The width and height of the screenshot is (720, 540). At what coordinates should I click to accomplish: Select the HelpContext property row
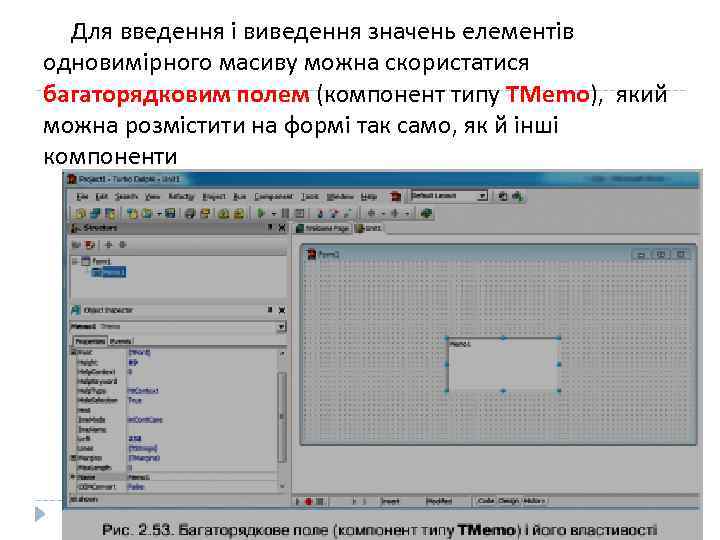175,372
